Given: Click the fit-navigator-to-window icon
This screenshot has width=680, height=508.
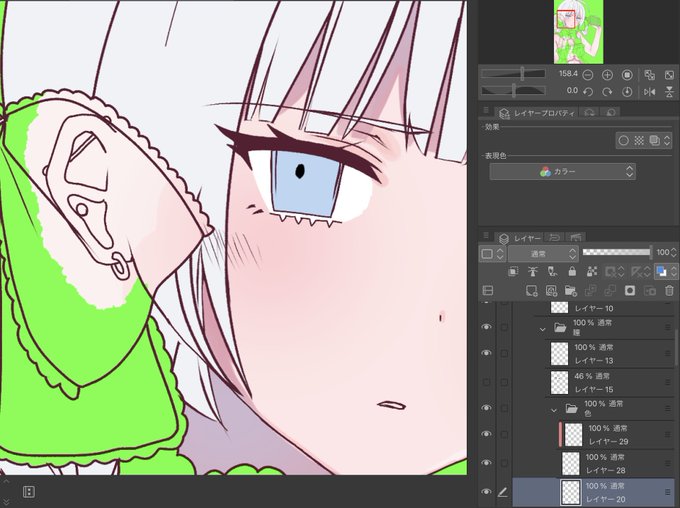Looking at the screenshot, I should point(669,75).
